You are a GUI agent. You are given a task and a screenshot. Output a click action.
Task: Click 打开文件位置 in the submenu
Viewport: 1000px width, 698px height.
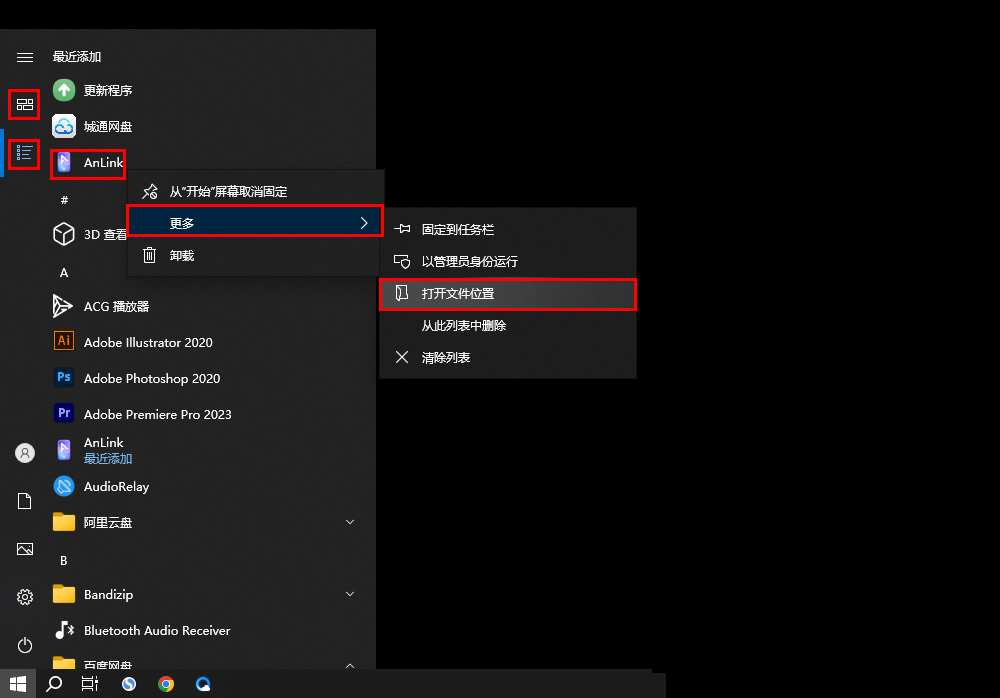(508, 293)
